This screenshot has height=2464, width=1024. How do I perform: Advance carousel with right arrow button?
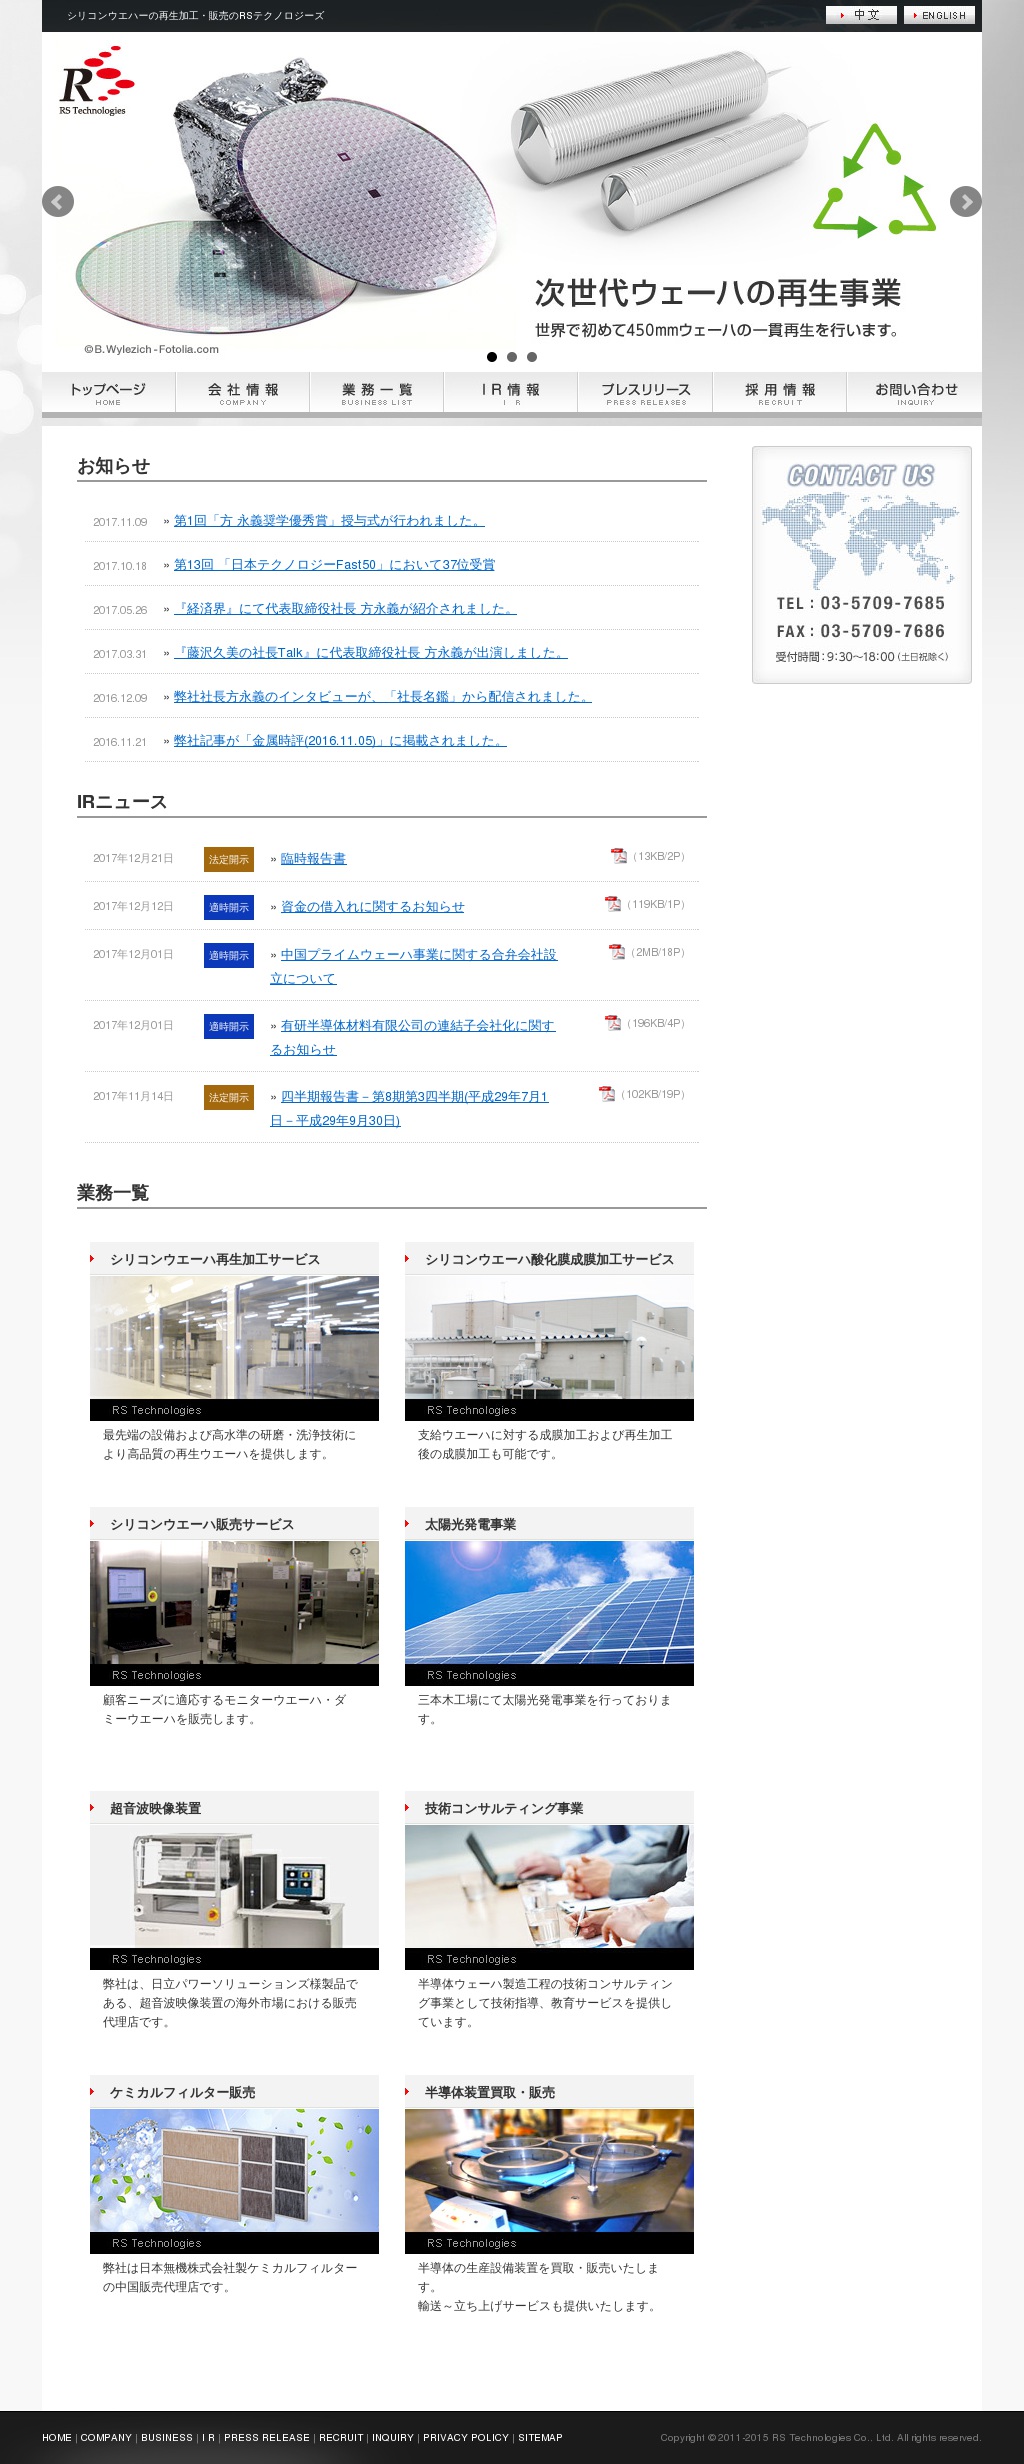[965, 202]
